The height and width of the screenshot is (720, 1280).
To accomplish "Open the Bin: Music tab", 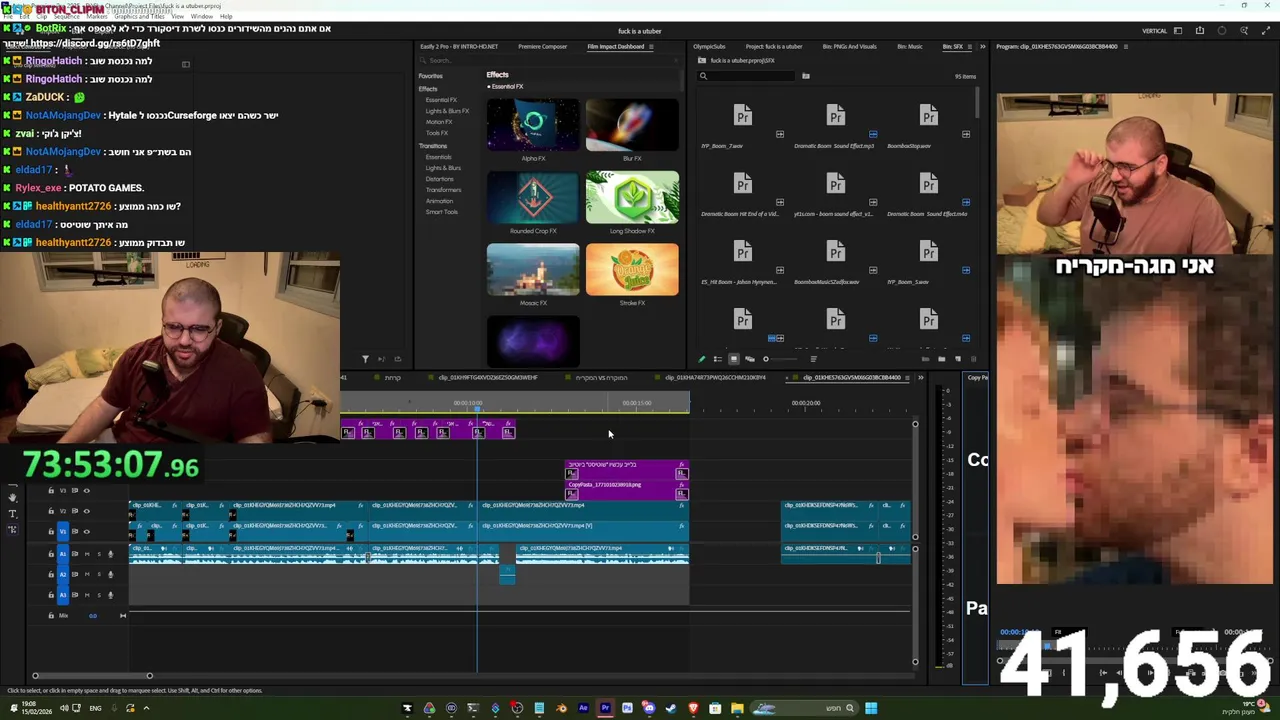I will 910,46.
